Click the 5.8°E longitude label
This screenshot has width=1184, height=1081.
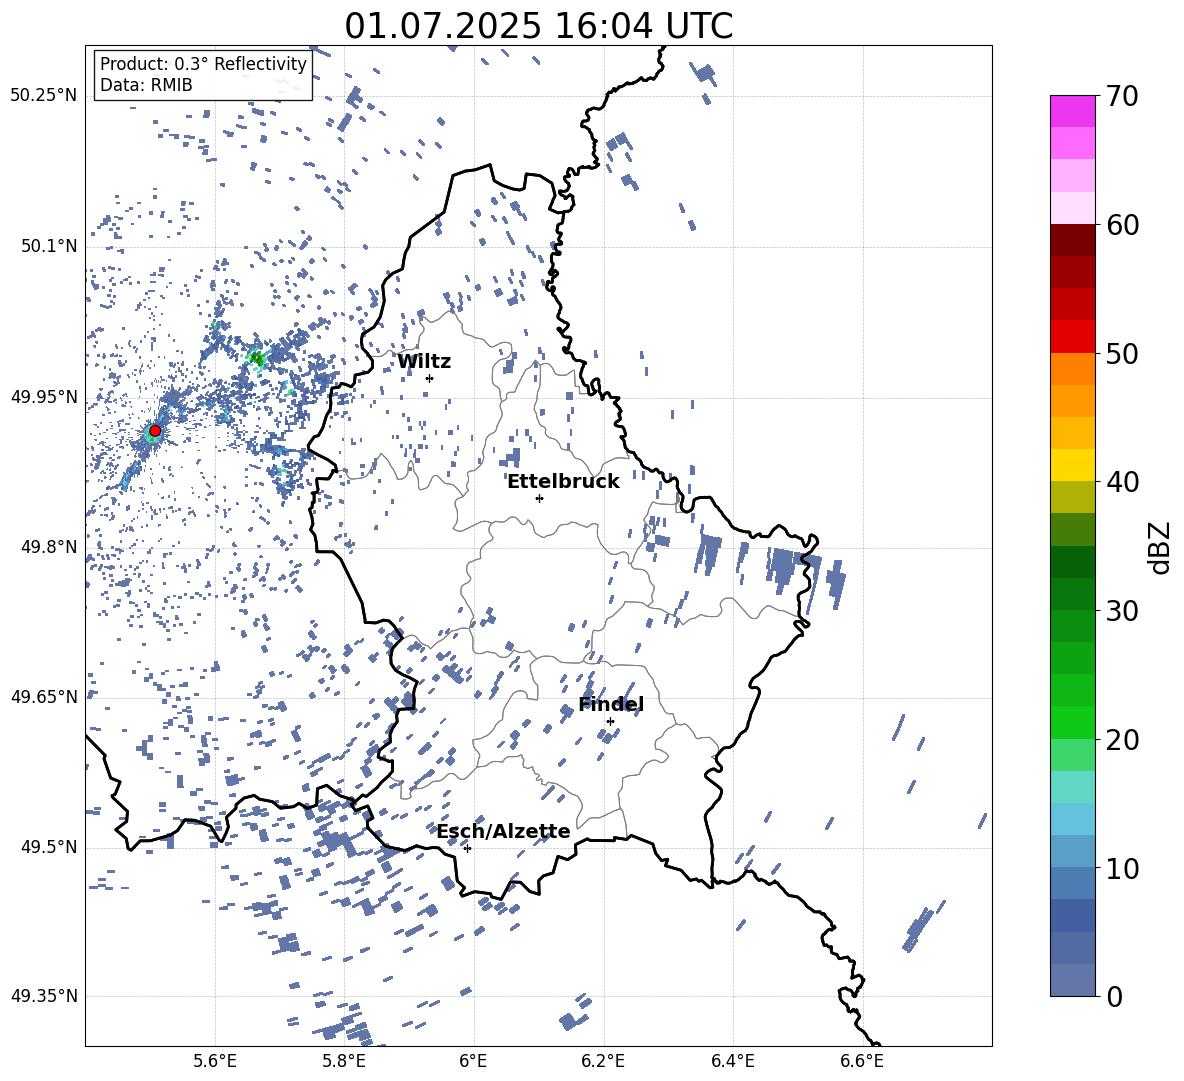[x=344, y=1061]
